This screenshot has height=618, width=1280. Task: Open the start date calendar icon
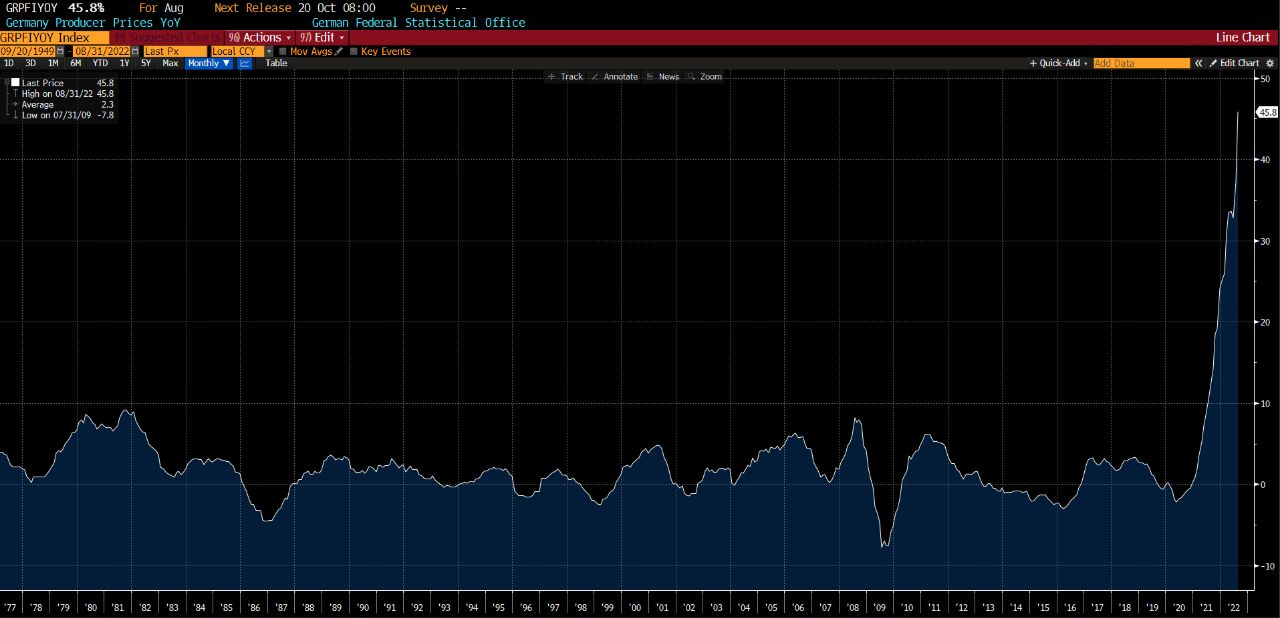pos(61,51)
